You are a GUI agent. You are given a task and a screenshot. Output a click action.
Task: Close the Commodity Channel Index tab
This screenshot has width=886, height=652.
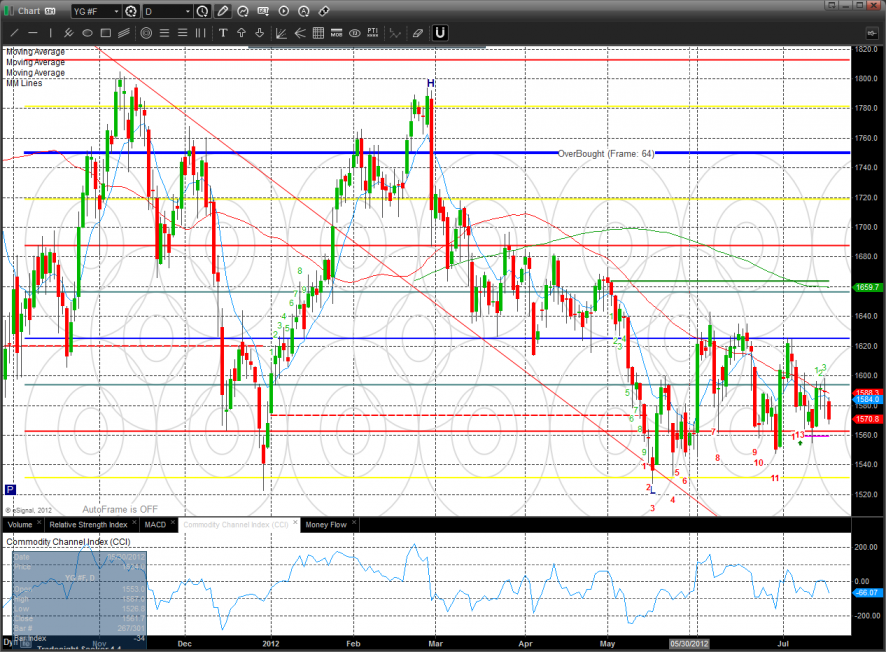(x=295, y=523)
